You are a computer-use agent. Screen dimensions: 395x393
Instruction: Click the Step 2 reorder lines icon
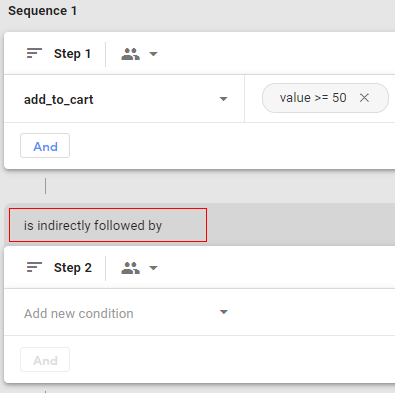coord(34,267)
